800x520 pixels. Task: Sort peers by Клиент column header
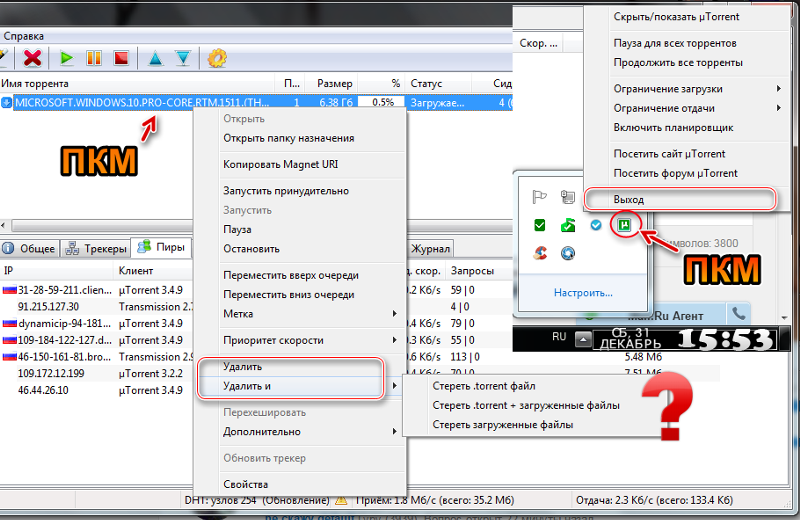tap(153, 271)
